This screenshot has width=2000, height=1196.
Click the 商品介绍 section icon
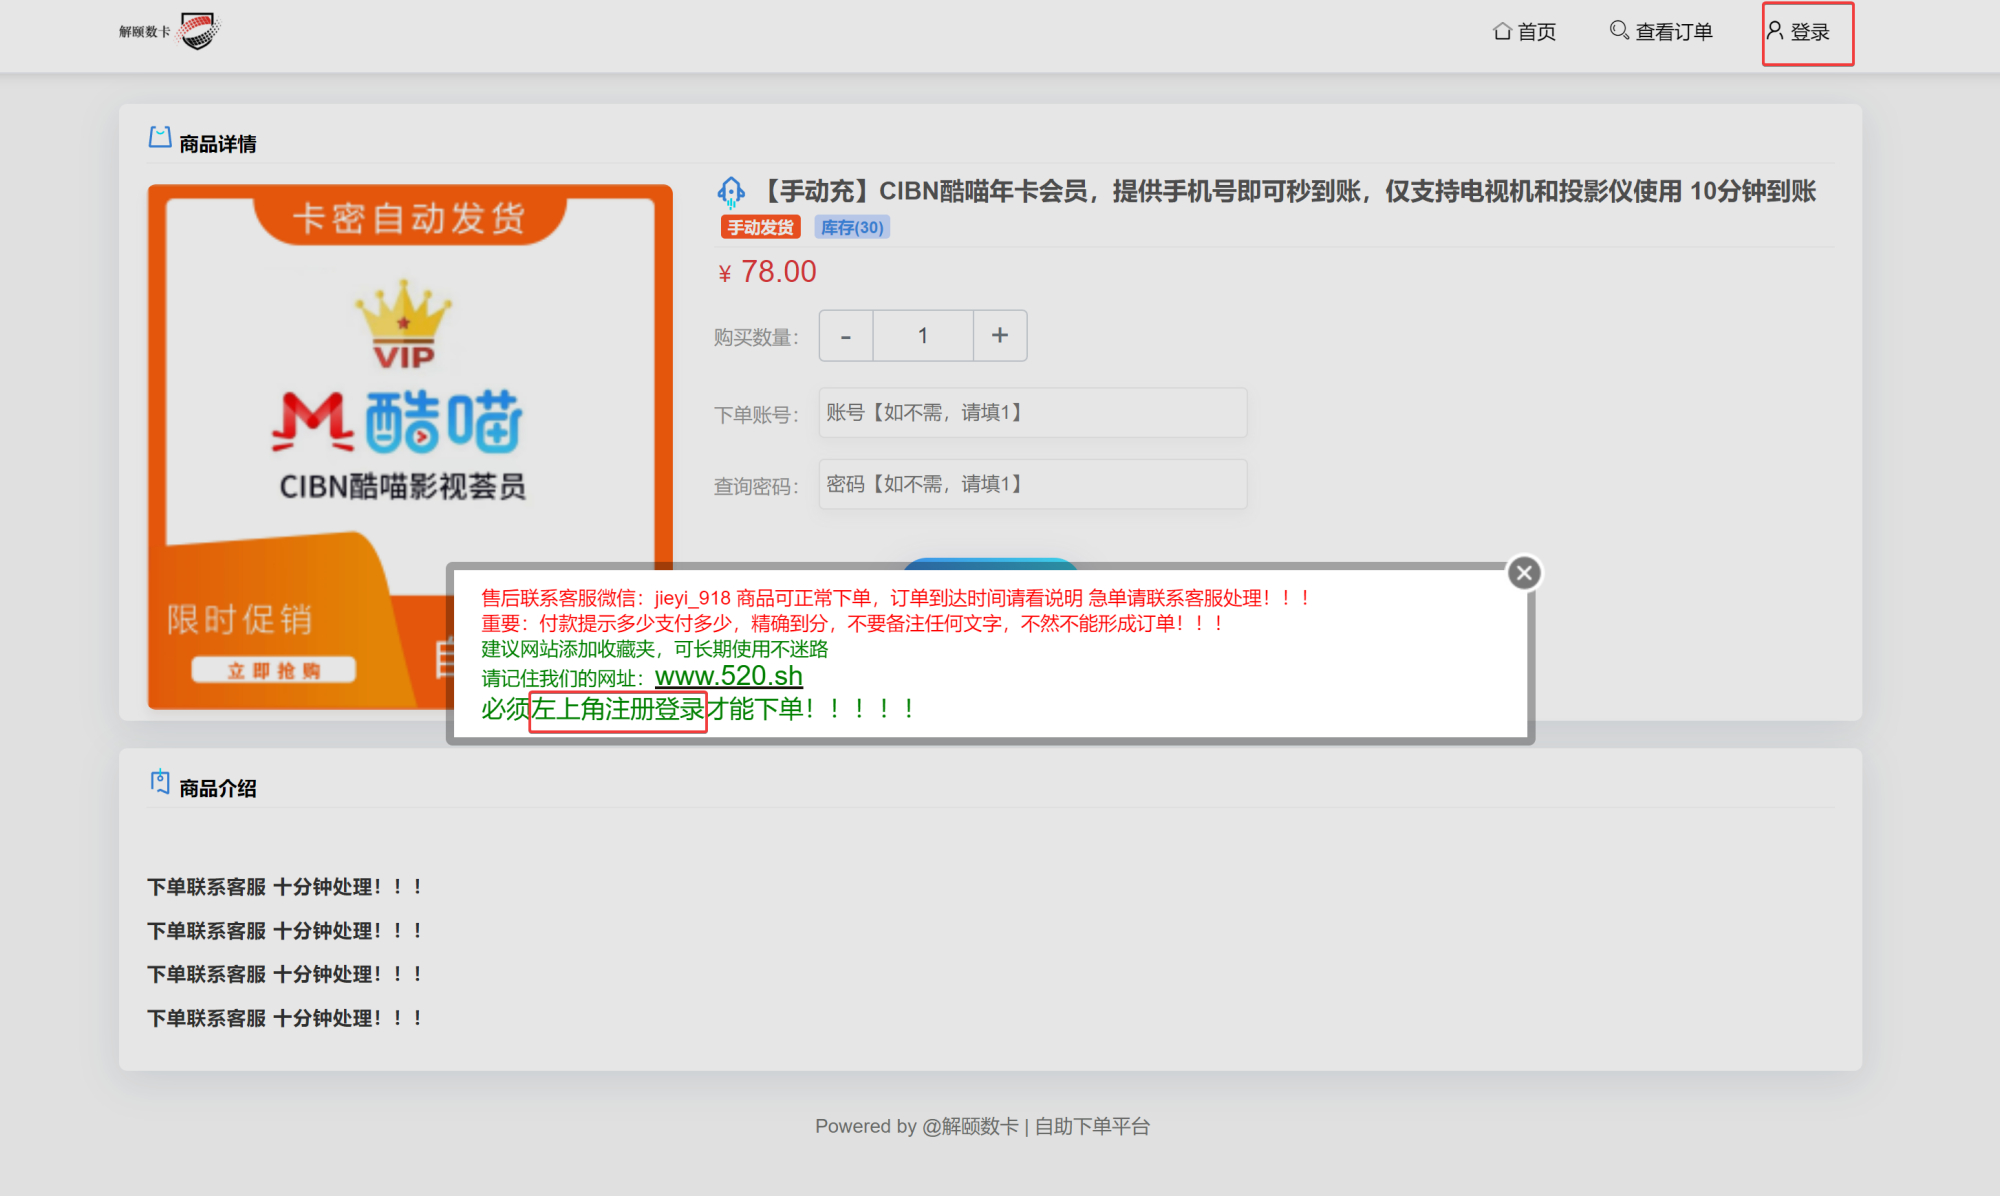click(160, 781)
